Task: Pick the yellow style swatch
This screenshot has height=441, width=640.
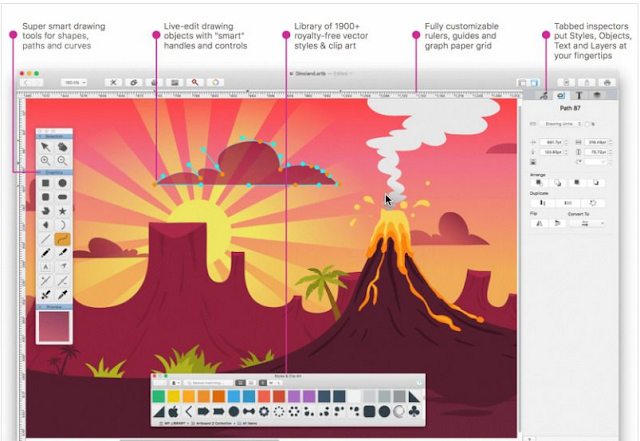Action: (173, 396)
